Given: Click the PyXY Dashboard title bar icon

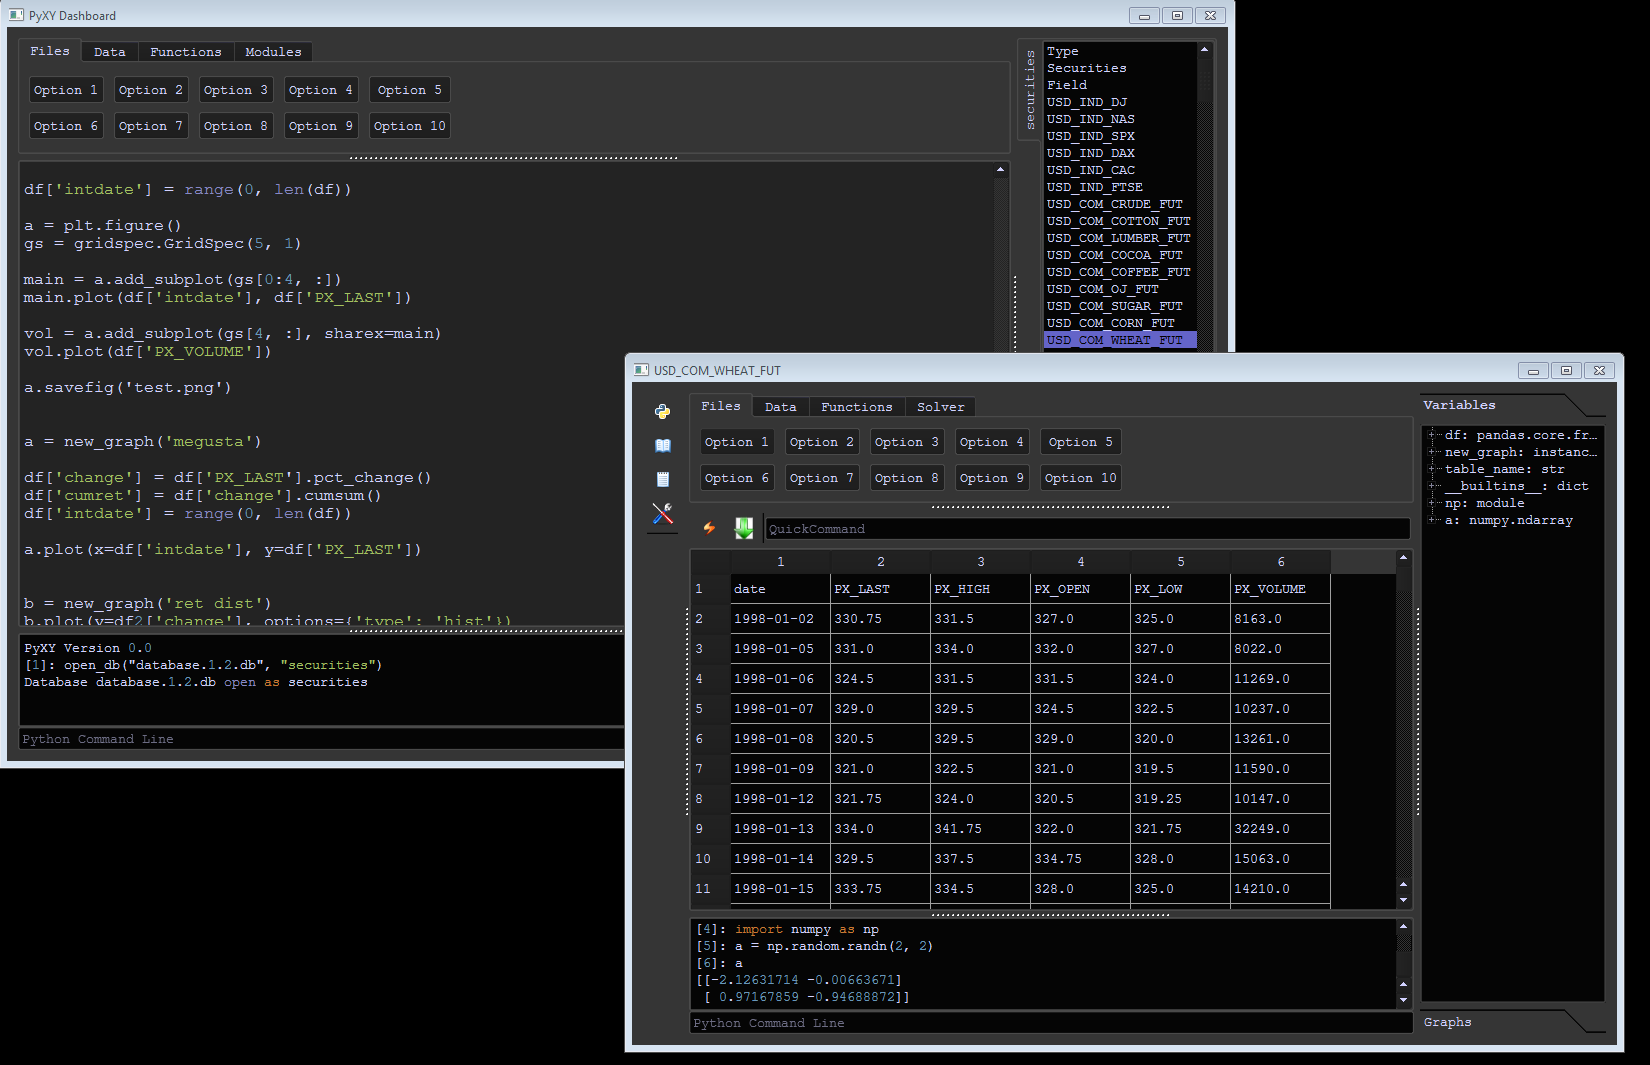Looking at the screenshot, I should 16,15.
